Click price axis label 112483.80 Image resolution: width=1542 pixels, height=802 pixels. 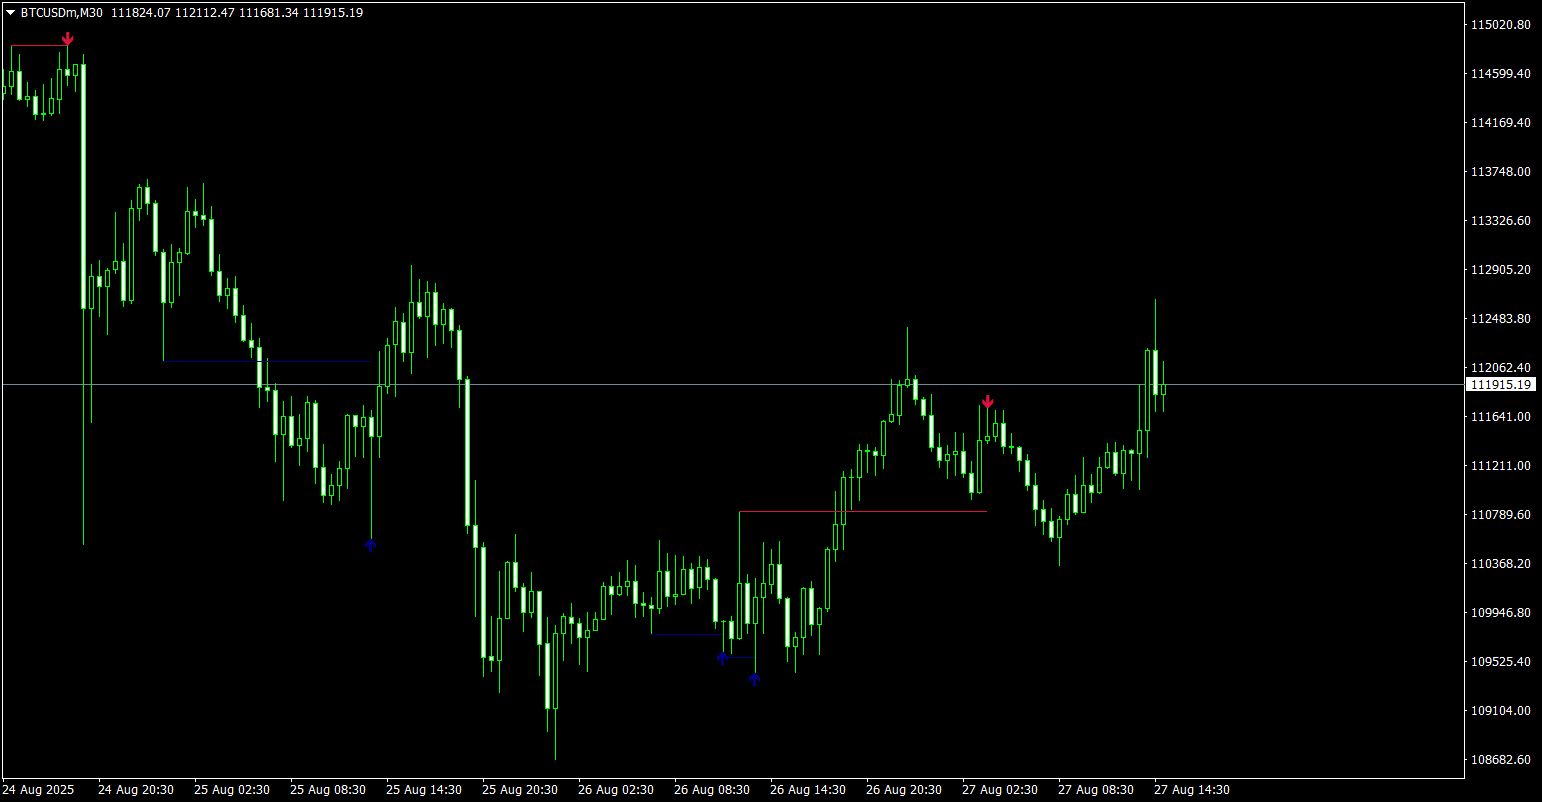click(1502, 319)
